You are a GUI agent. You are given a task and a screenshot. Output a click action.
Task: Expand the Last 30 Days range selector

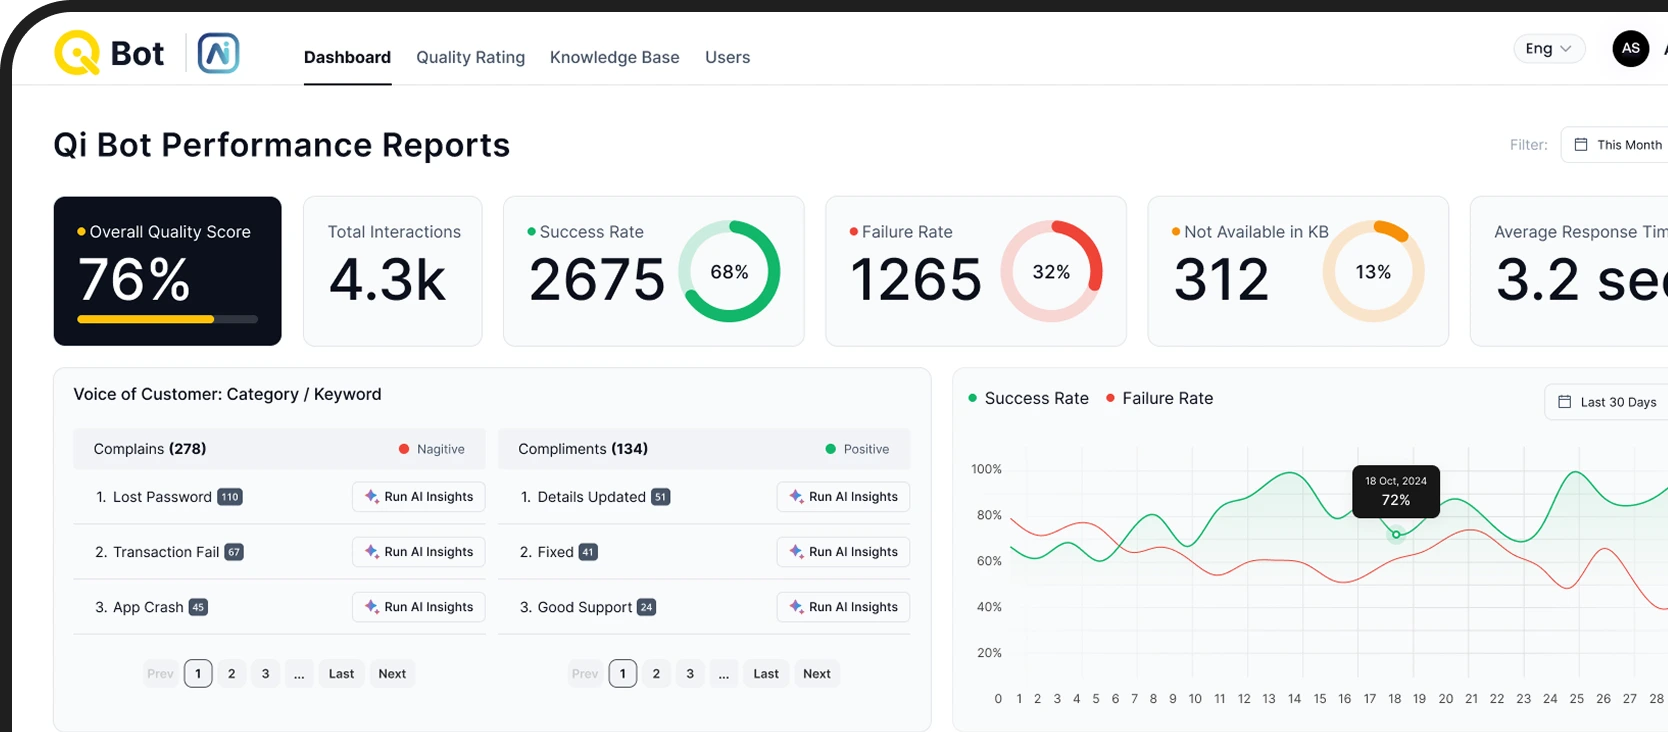(1610, 402)
